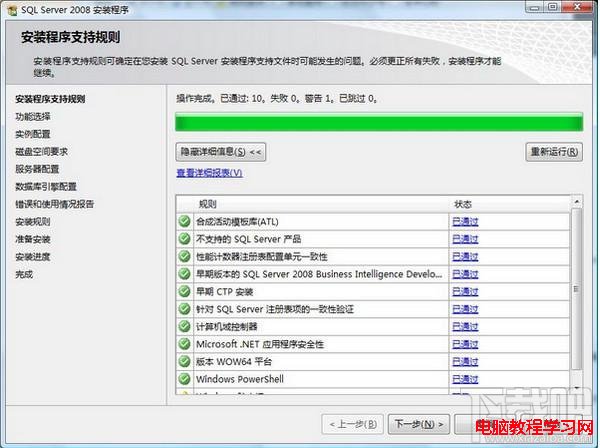
Task: Close the SQL Server 2008 setup window
Action: click(x=577, y=7)
